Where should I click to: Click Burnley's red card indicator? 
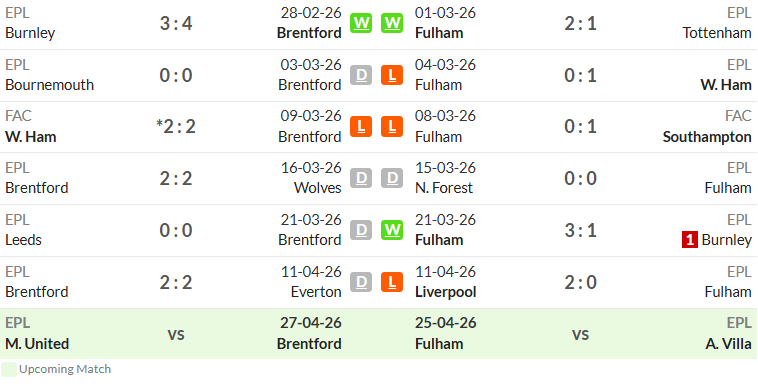point(690,240)
